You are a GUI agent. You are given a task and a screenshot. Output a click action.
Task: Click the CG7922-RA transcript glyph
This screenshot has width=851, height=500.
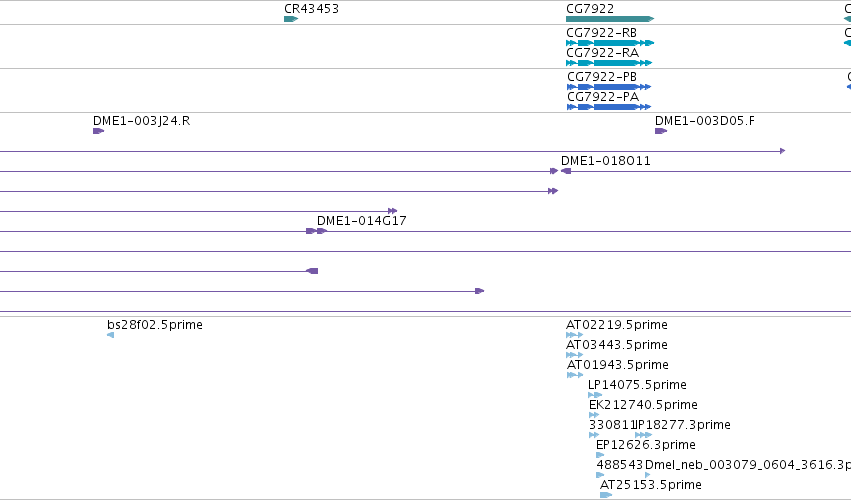tap(609, 63)
